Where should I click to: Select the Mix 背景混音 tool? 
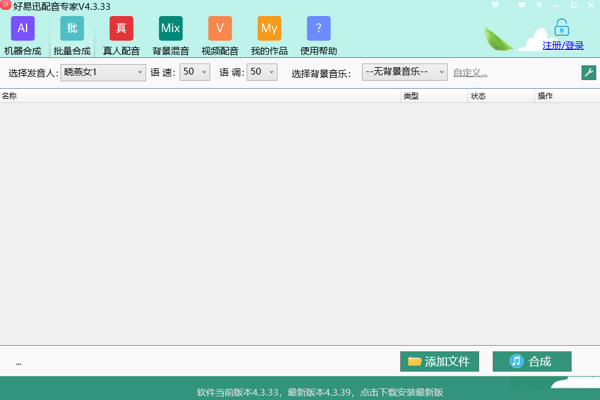pyautogui.click(x=171, y=35)
